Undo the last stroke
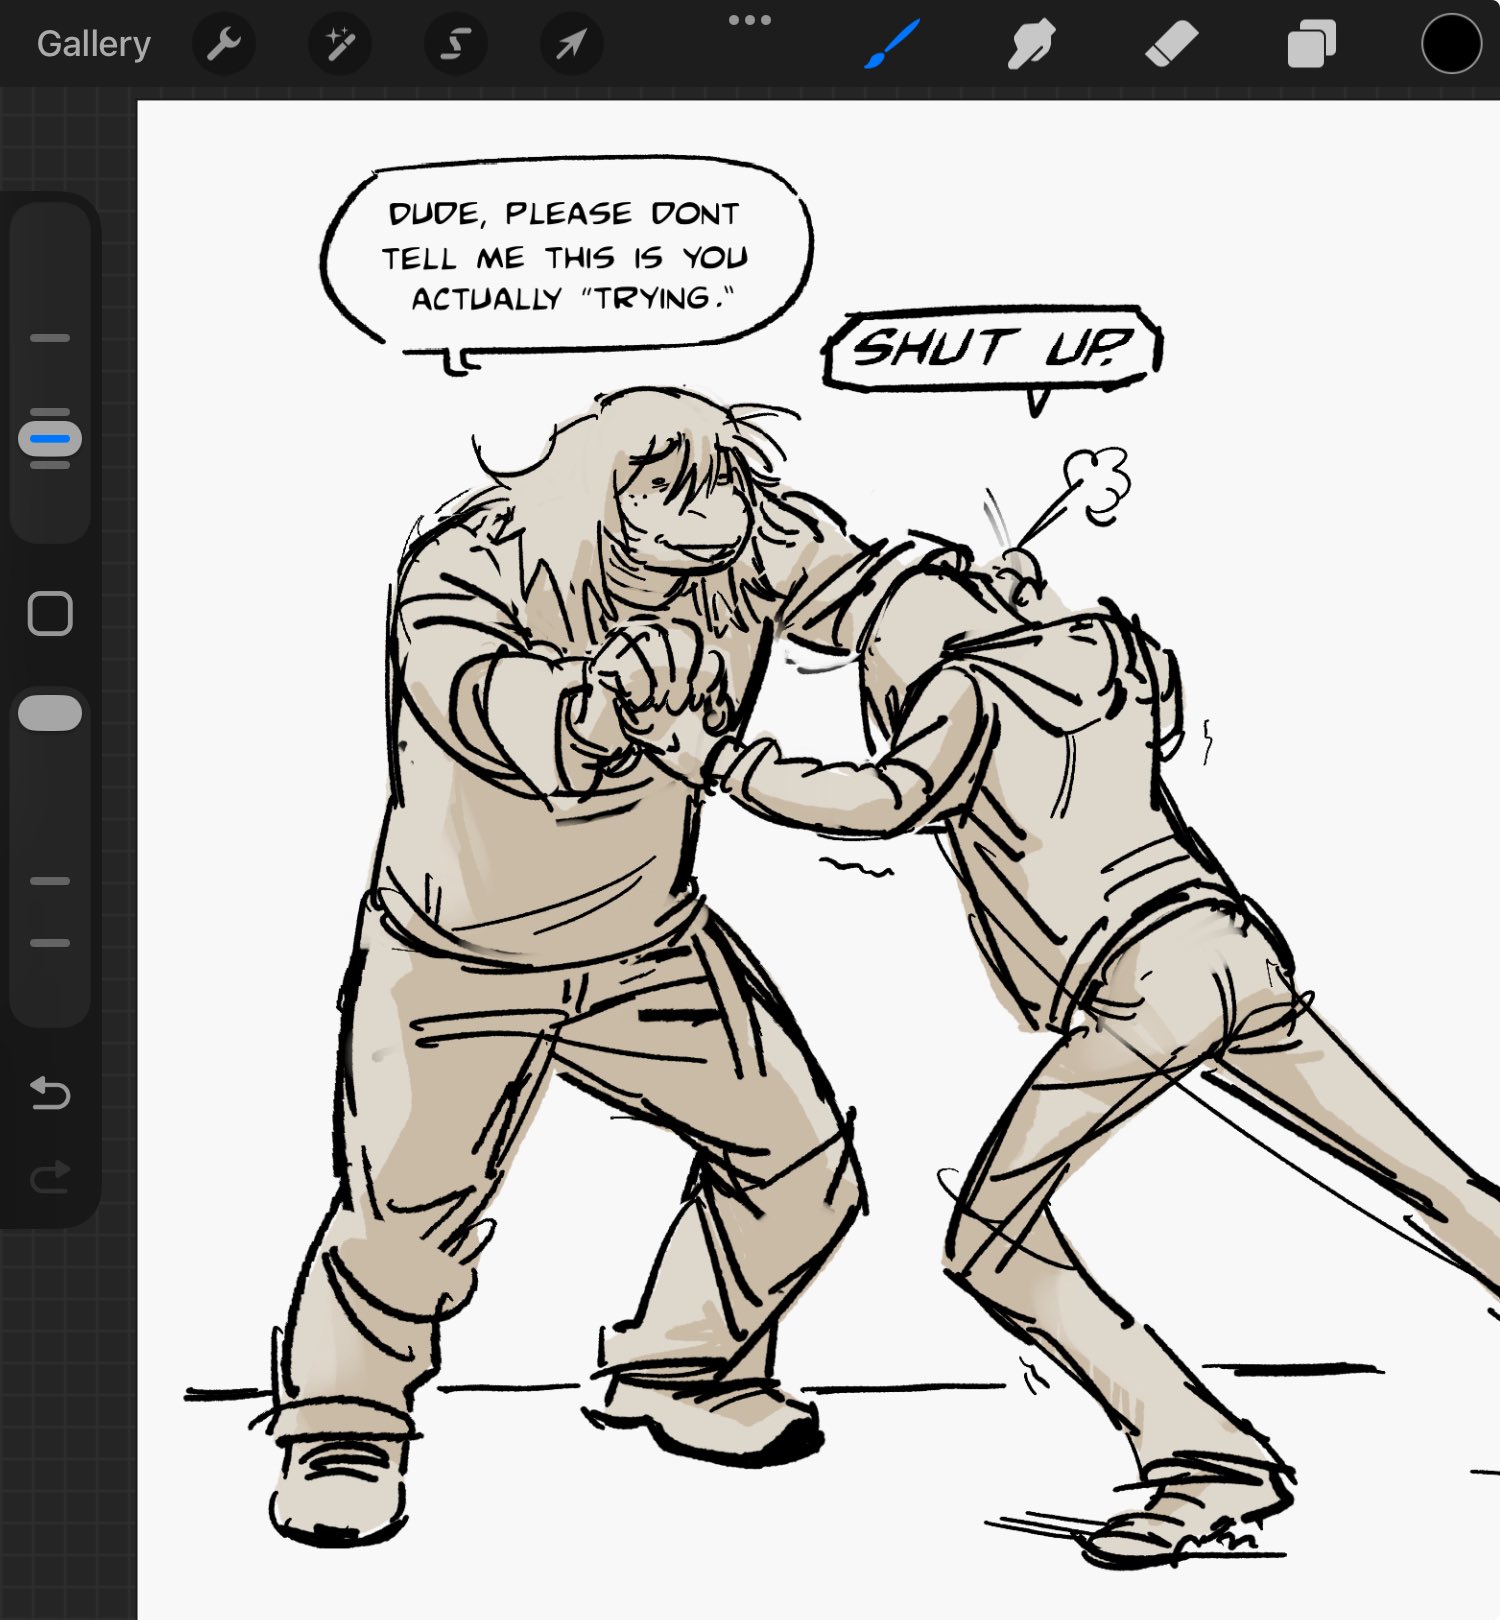The height and width of the screenshot is (1620, 1500). 50,1093
